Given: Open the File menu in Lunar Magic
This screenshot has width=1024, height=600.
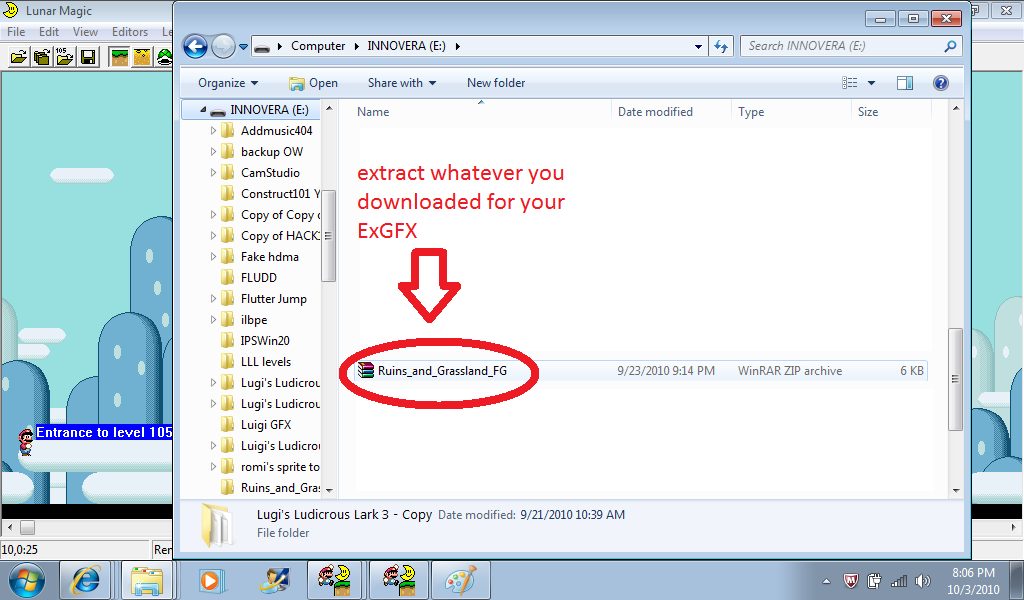Looking at the screenshot, I should (16, 31).
